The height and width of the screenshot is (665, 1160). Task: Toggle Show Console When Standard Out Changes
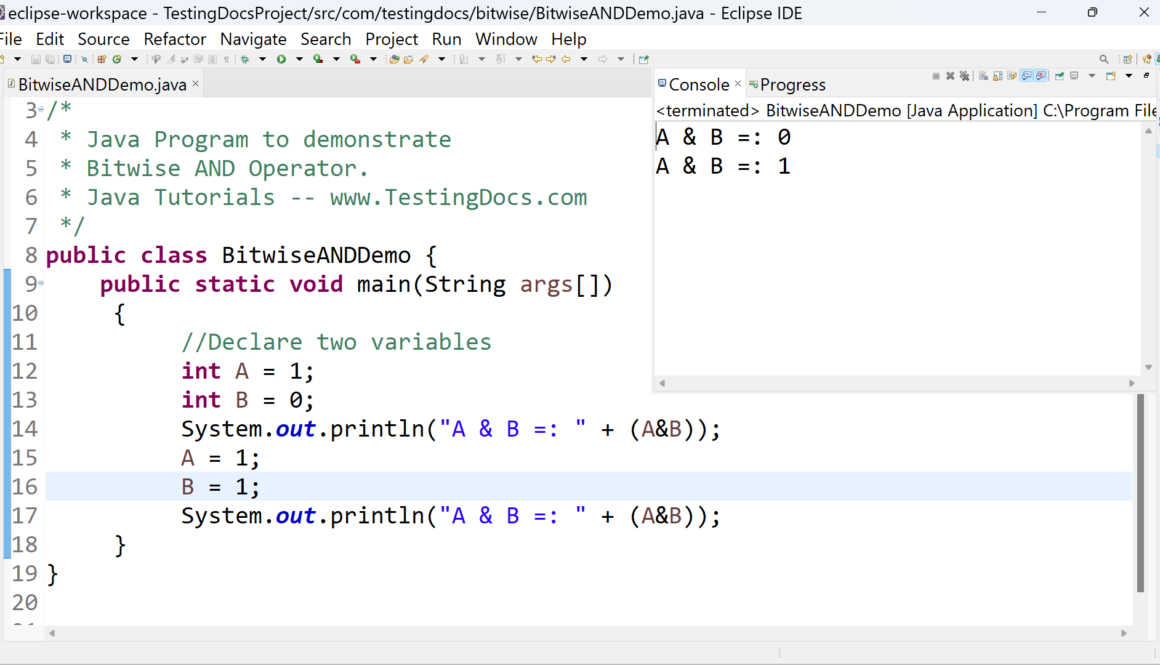[x=1027, y=76]
